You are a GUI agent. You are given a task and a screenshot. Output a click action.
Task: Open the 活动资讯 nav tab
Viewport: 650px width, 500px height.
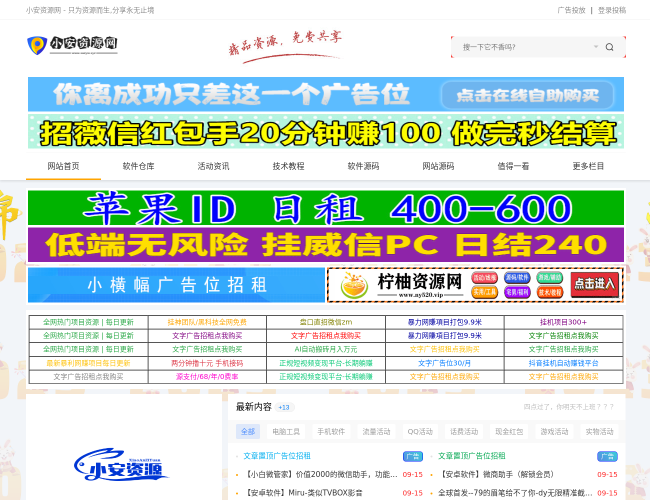[x=213, y=166]
